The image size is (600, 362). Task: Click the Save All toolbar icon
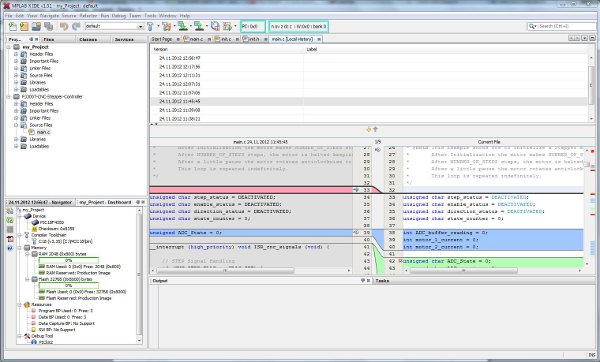pyautogui.click(x=49, y=26)
